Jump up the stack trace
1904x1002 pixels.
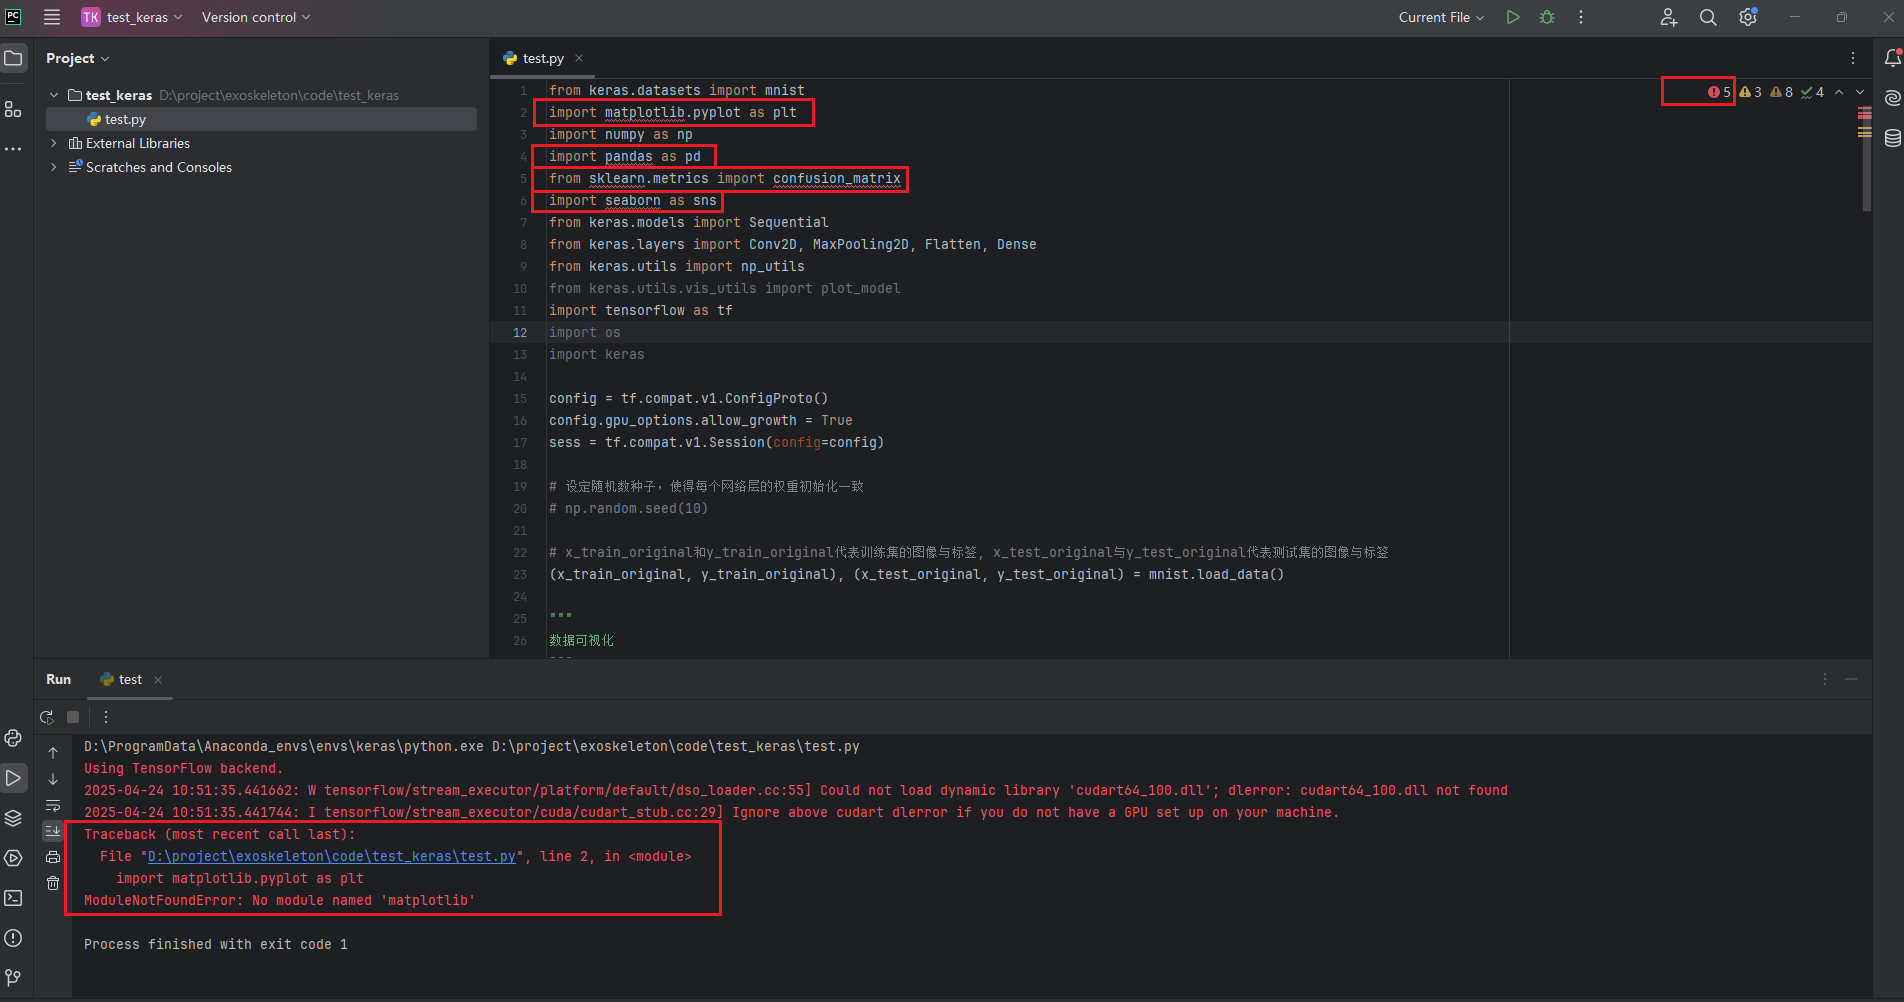coord(53,753)
